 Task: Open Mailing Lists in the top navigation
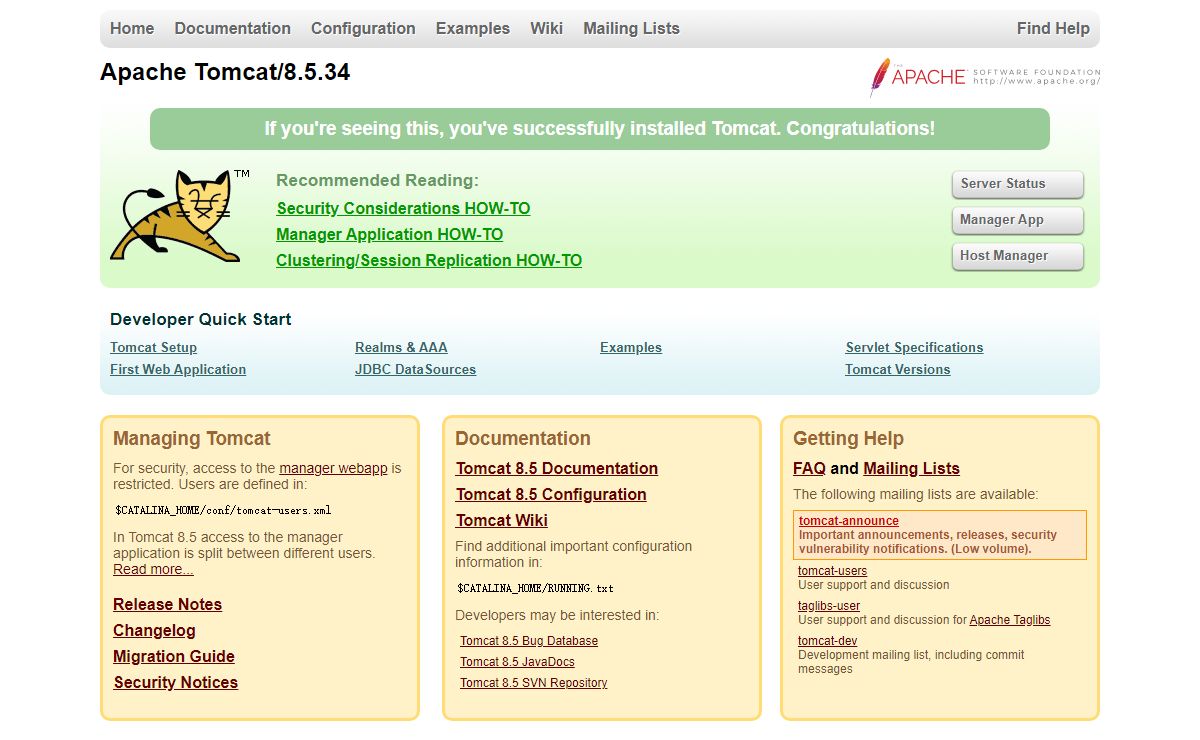[x=632, y=28]
